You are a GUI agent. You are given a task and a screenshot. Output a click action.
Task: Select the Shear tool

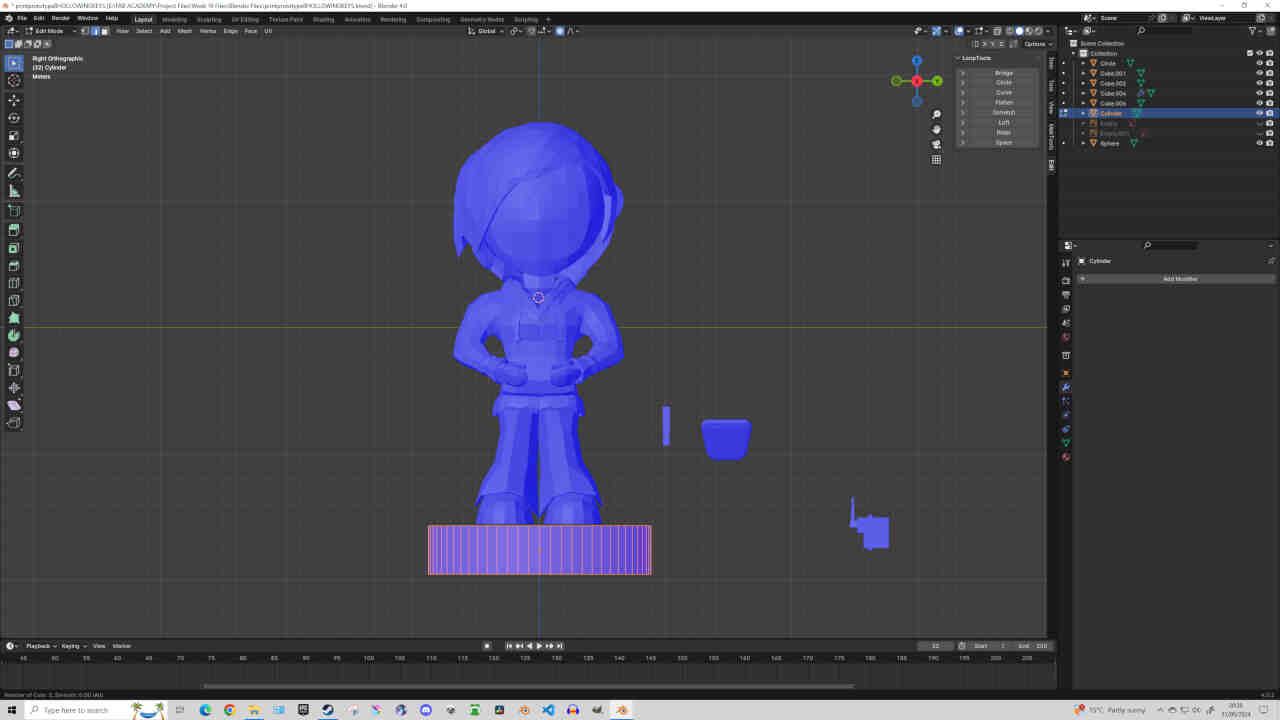tap(14, 405)
